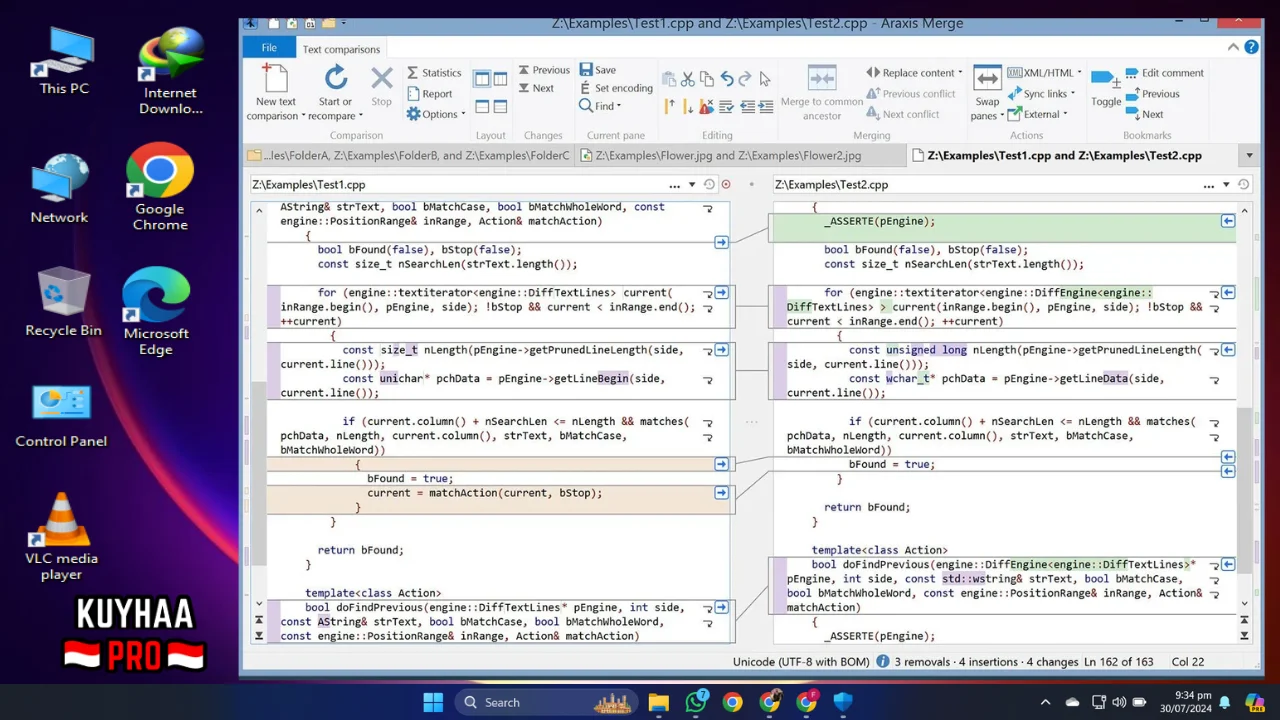Click the history clock icon for Test2.cpp
The width and height of the screenshot is (1280, 720).
point(1243,185)
